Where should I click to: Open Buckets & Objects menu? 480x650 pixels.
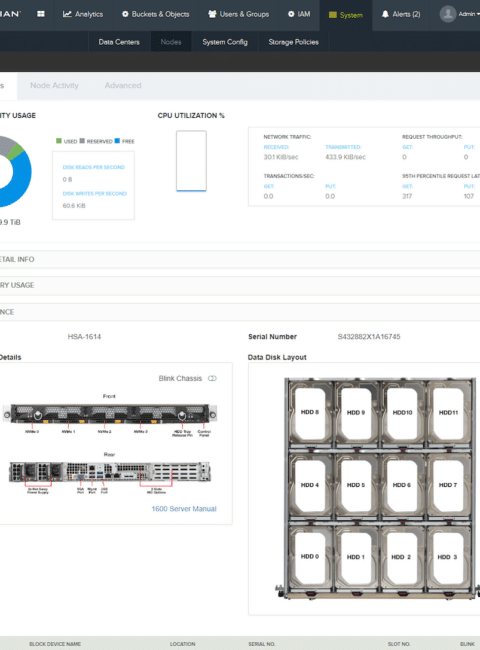point(155,14)
